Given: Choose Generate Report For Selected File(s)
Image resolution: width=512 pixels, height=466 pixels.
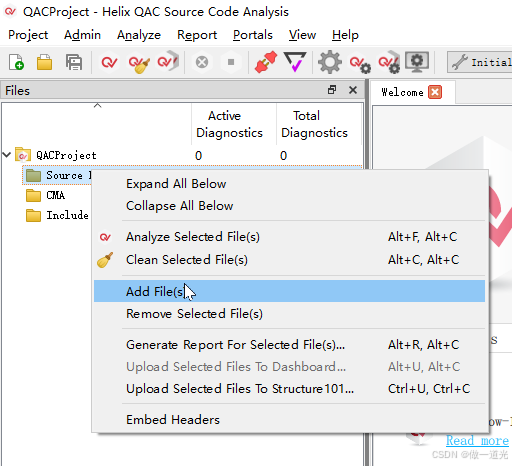Looking at the screenshot, I should (289, 345).
